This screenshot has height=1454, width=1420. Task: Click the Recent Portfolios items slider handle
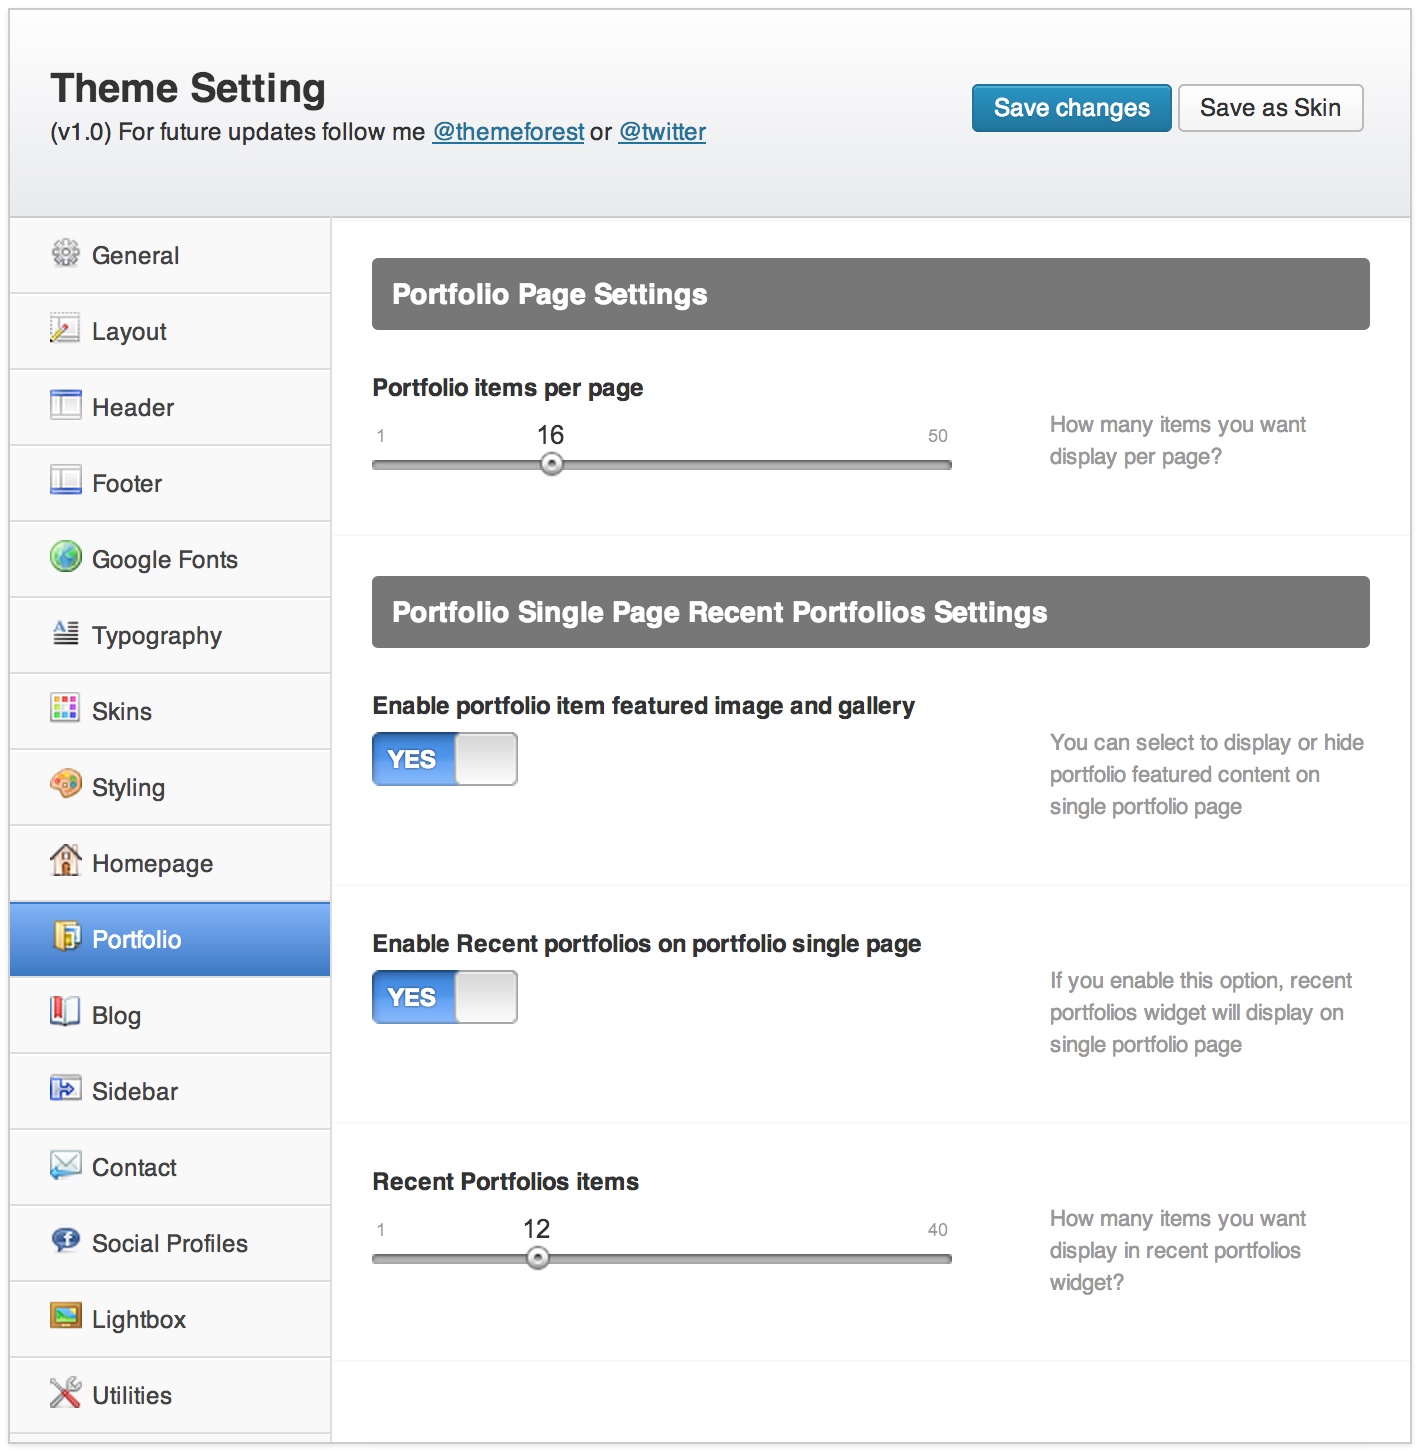(538, 1258)
